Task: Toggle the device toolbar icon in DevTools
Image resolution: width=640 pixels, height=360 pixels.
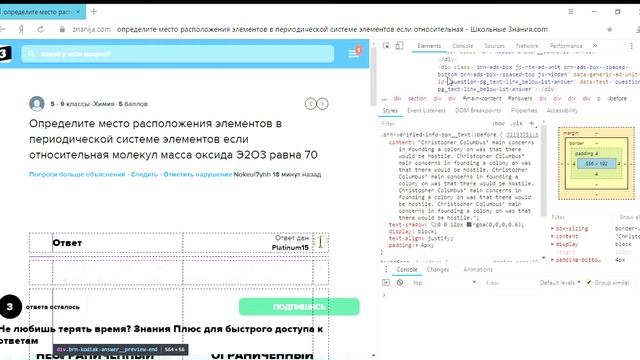Action: click(399, 46)
